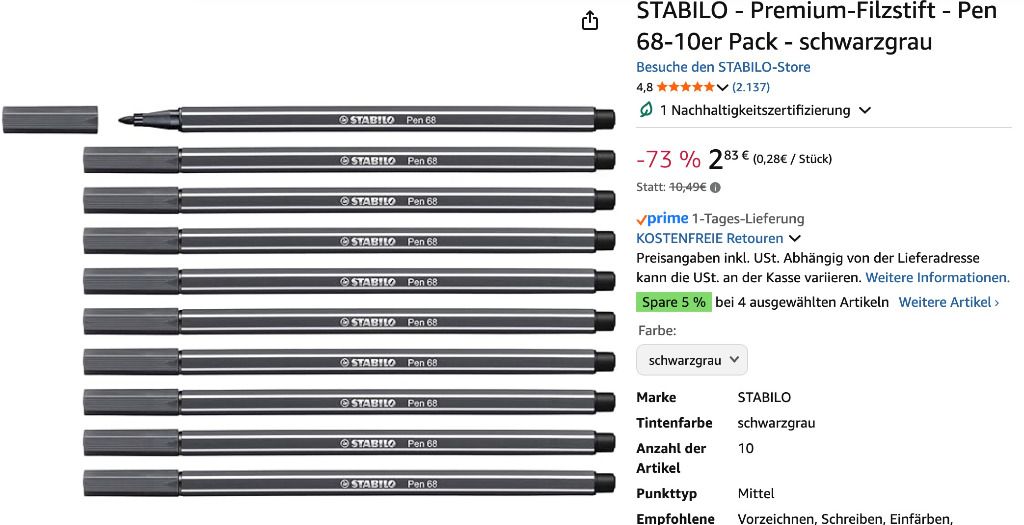Visit the STABILO-Store link
Viewport: 1024px width, 525px height.
tap(723, 67)
